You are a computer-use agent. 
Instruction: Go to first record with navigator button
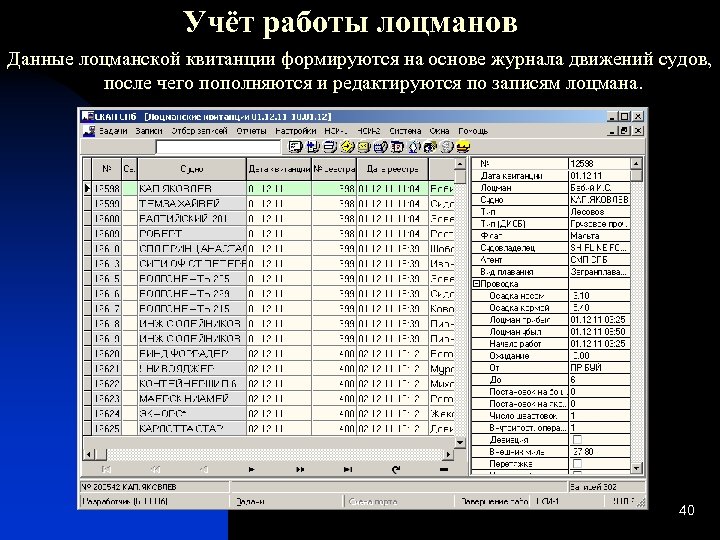(107, 469)
